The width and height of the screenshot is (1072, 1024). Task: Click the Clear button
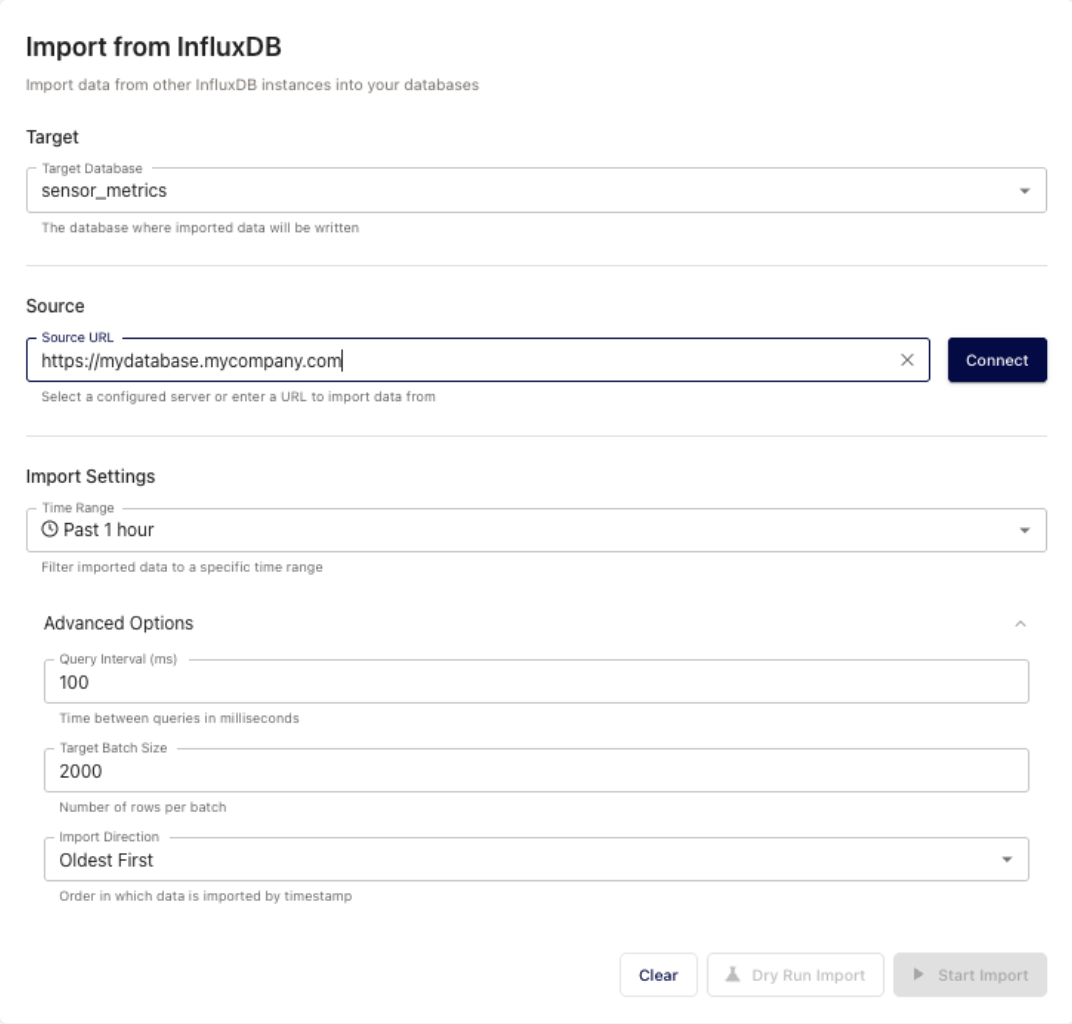click(658, 974)
